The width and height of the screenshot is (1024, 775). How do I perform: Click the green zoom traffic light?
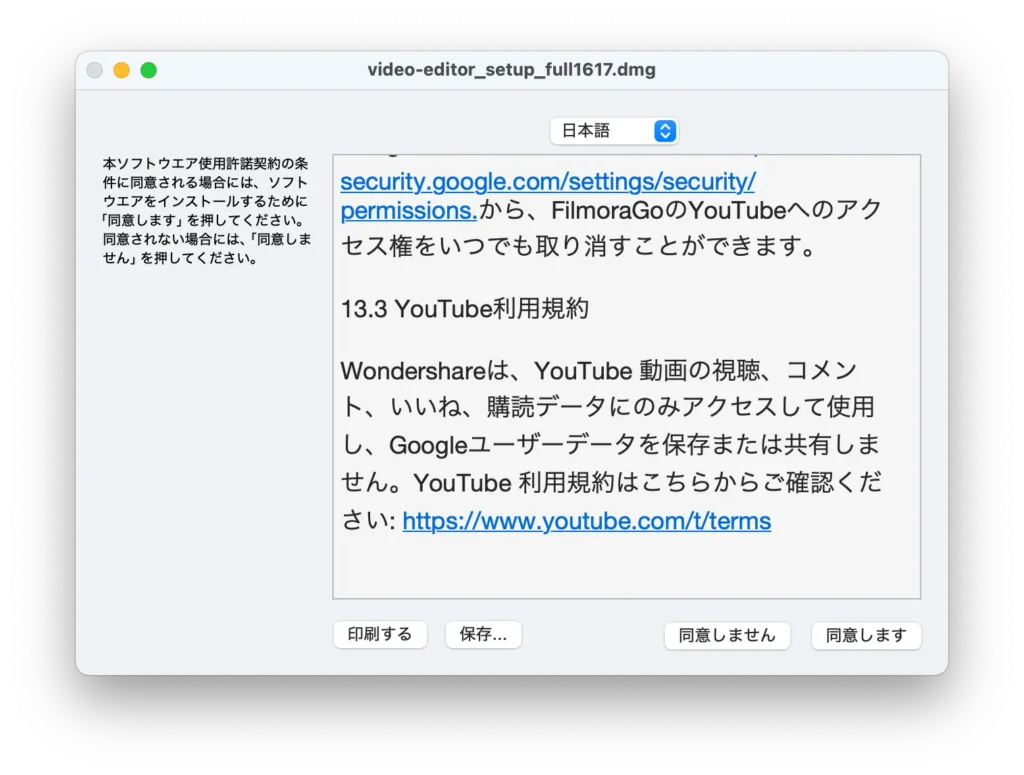(148, 69)
